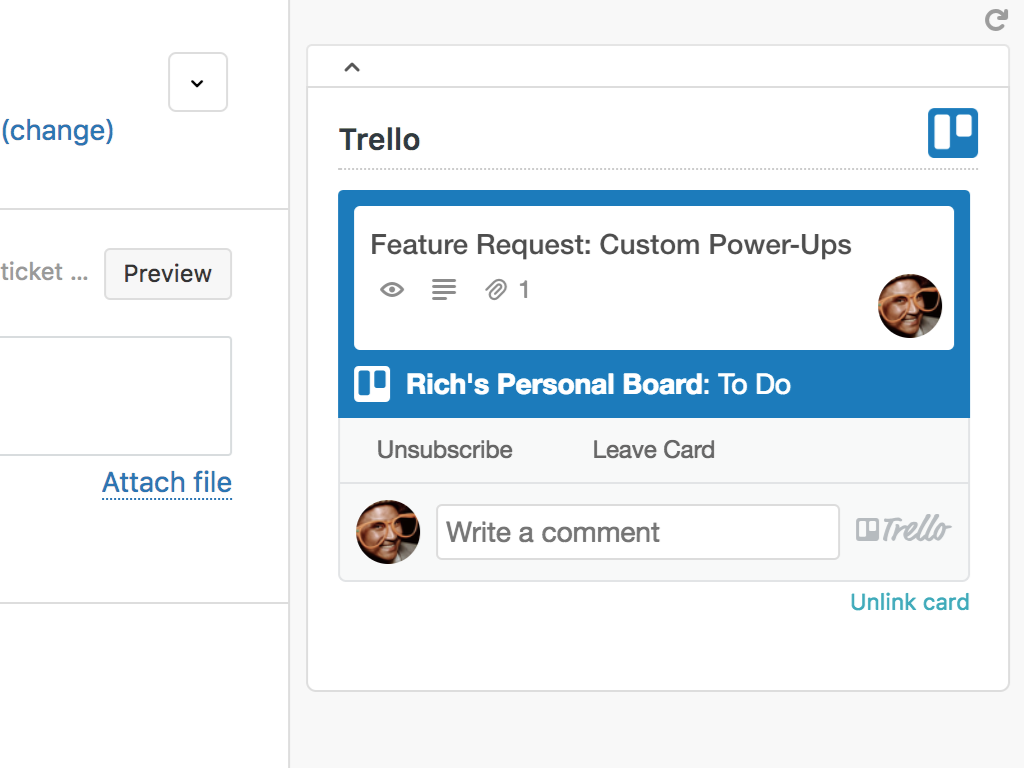Open the dropdown arrow near the change link
This screenshot has width=1024, height=768.
(x=197, y=82)
